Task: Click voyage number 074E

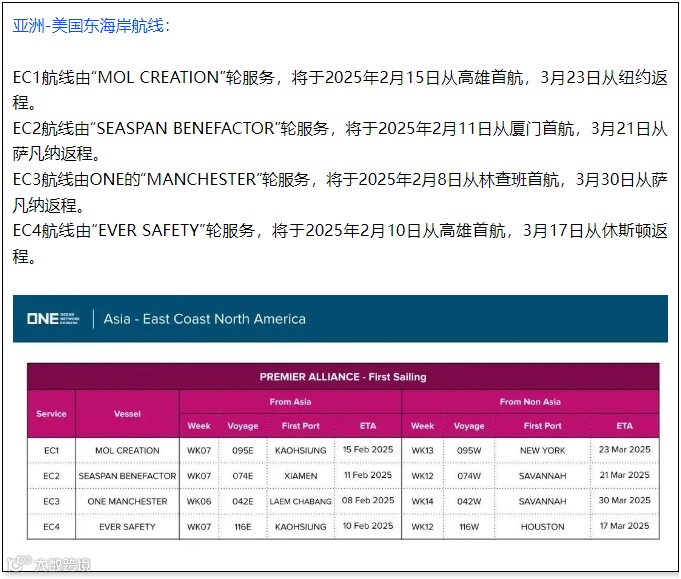Action: (242, 476)
